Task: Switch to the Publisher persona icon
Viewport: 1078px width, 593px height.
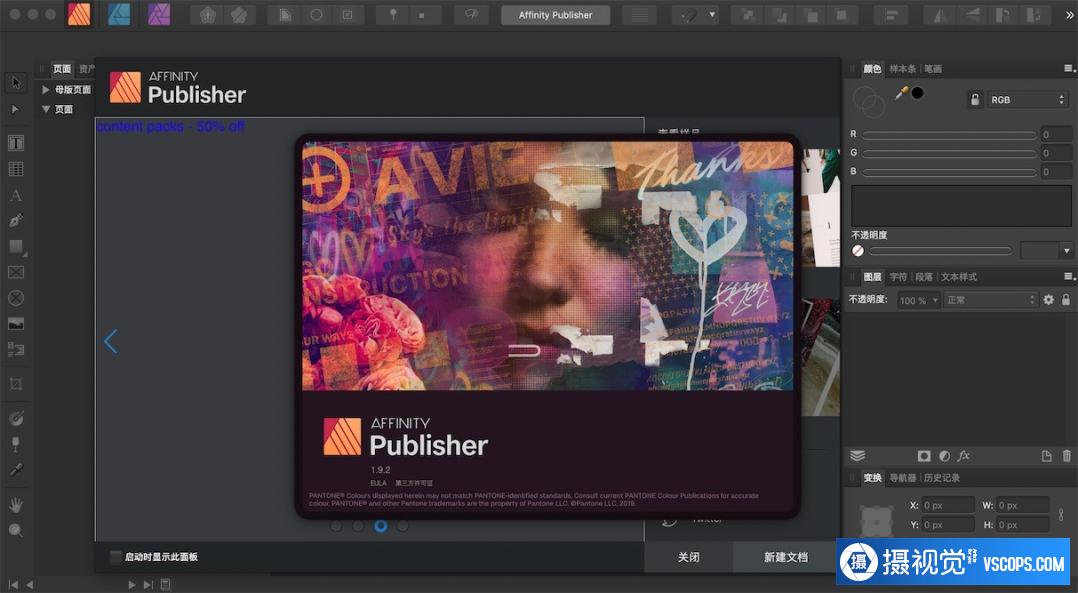Action: click(79, 14)
